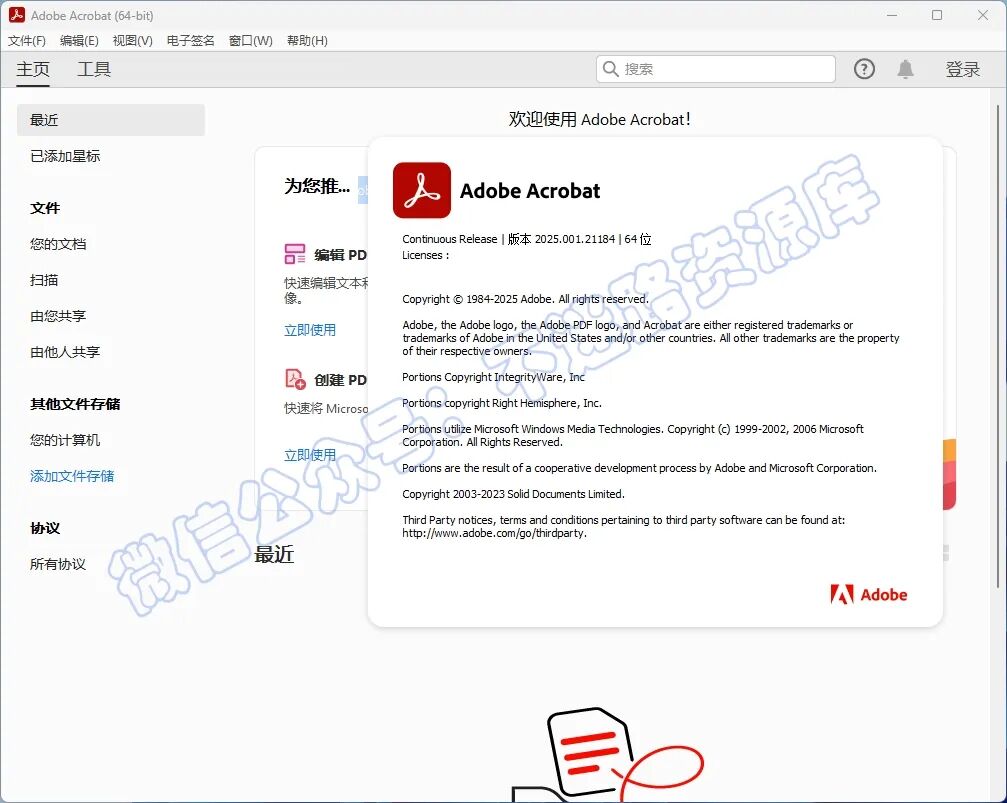
Task: Open the 窗口(W) menu
Action: pos(250,40)
